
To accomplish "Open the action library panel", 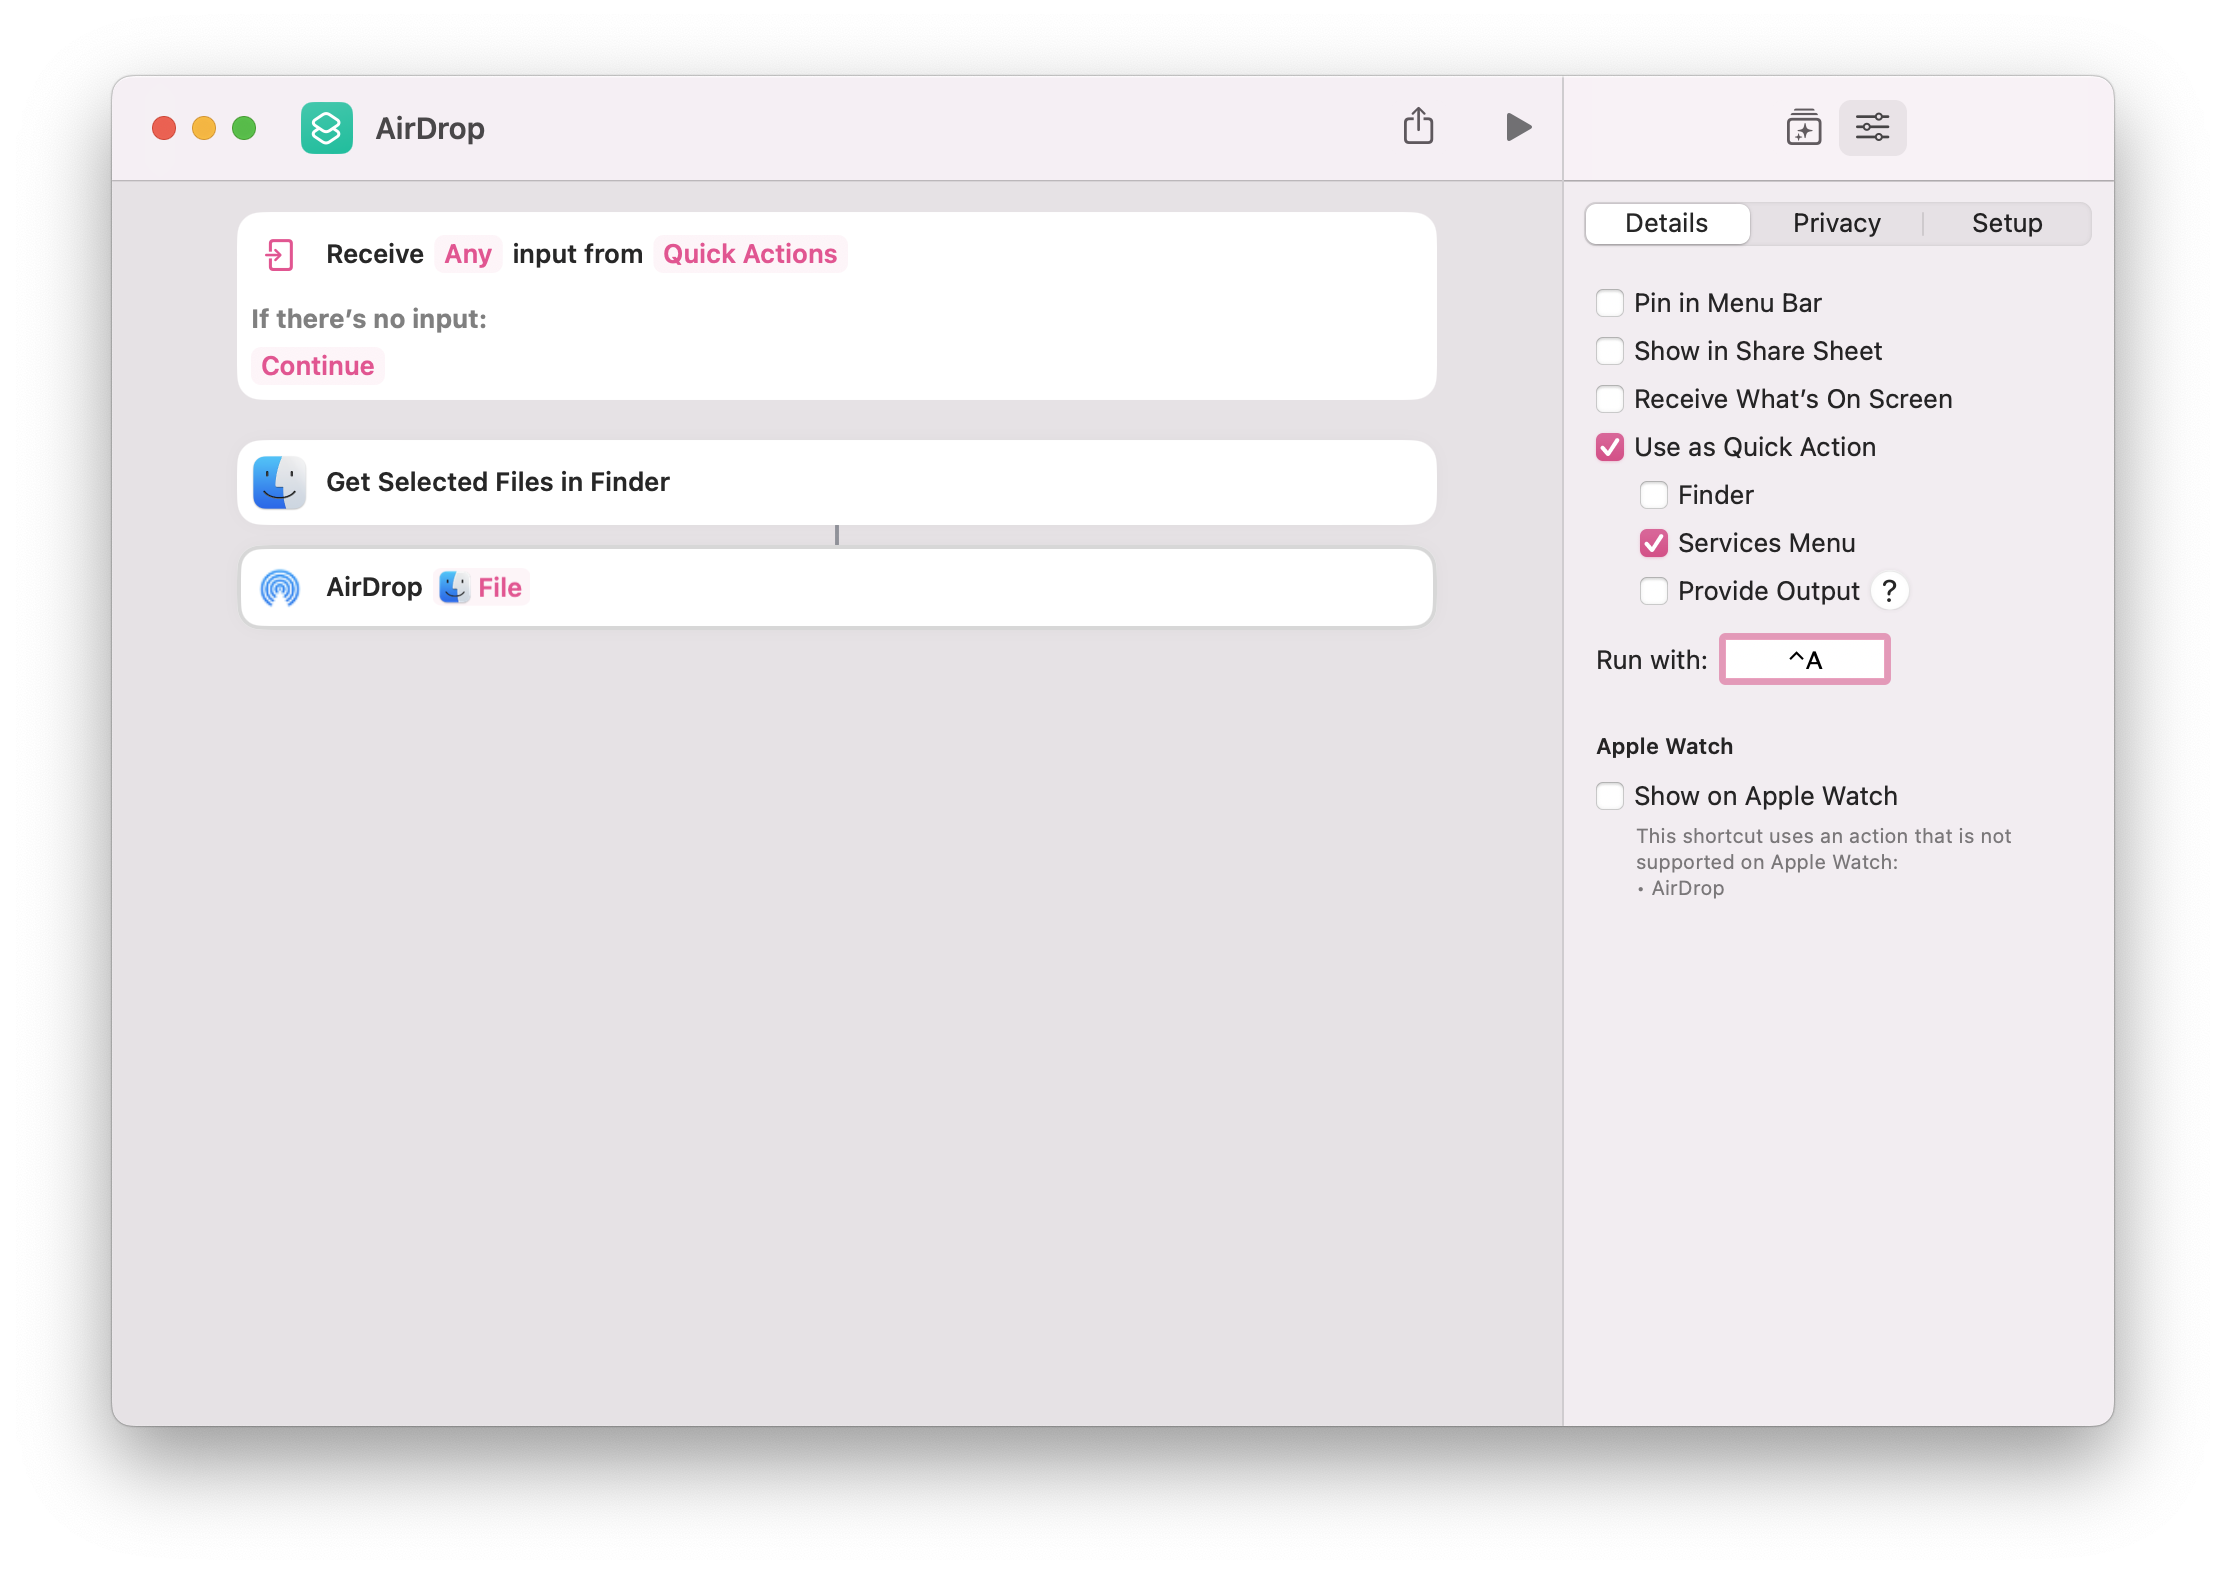I will [x=1803, y=128].
